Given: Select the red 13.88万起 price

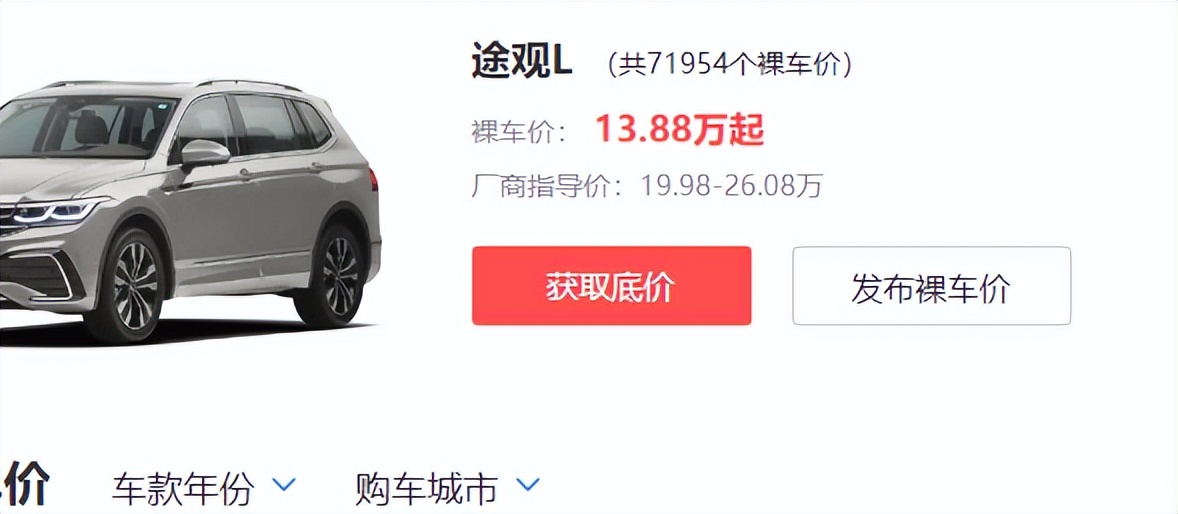Looking at the screenshot, I should tap(680, 129).
